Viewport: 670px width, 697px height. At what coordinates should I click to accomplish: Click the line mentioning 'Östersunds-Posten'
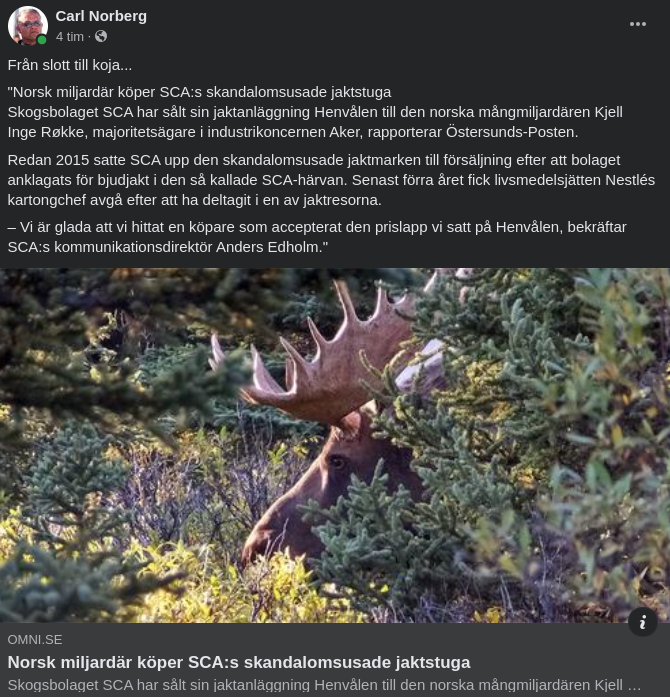coord(292,132)
